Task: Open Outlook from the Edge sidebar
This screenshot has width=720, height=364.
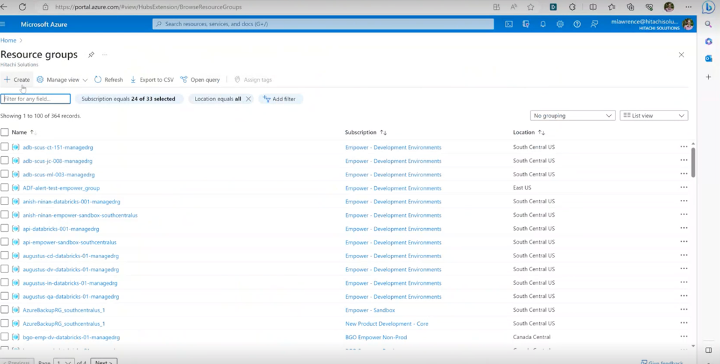Action: pyautogui.click(x=708, y=58)
